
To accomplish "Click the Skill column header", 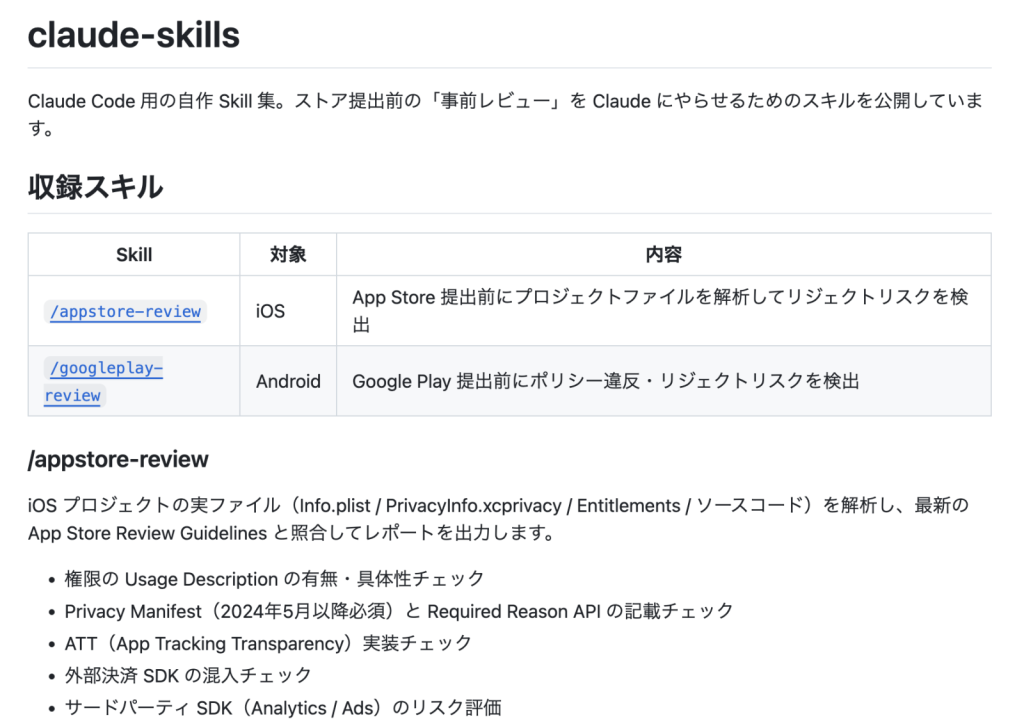I will [x=134, y=255].
